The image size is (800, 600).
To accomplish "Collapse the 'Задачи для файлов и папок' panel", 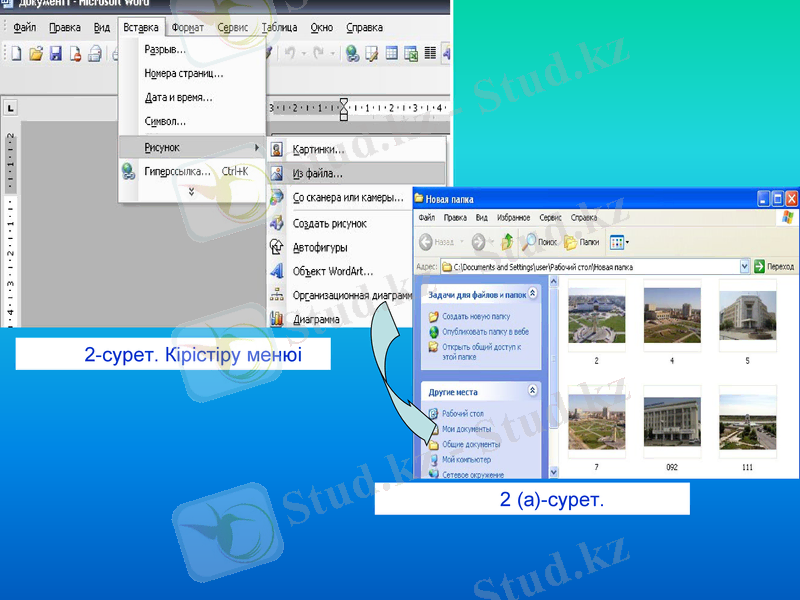I will coord(533,295).
